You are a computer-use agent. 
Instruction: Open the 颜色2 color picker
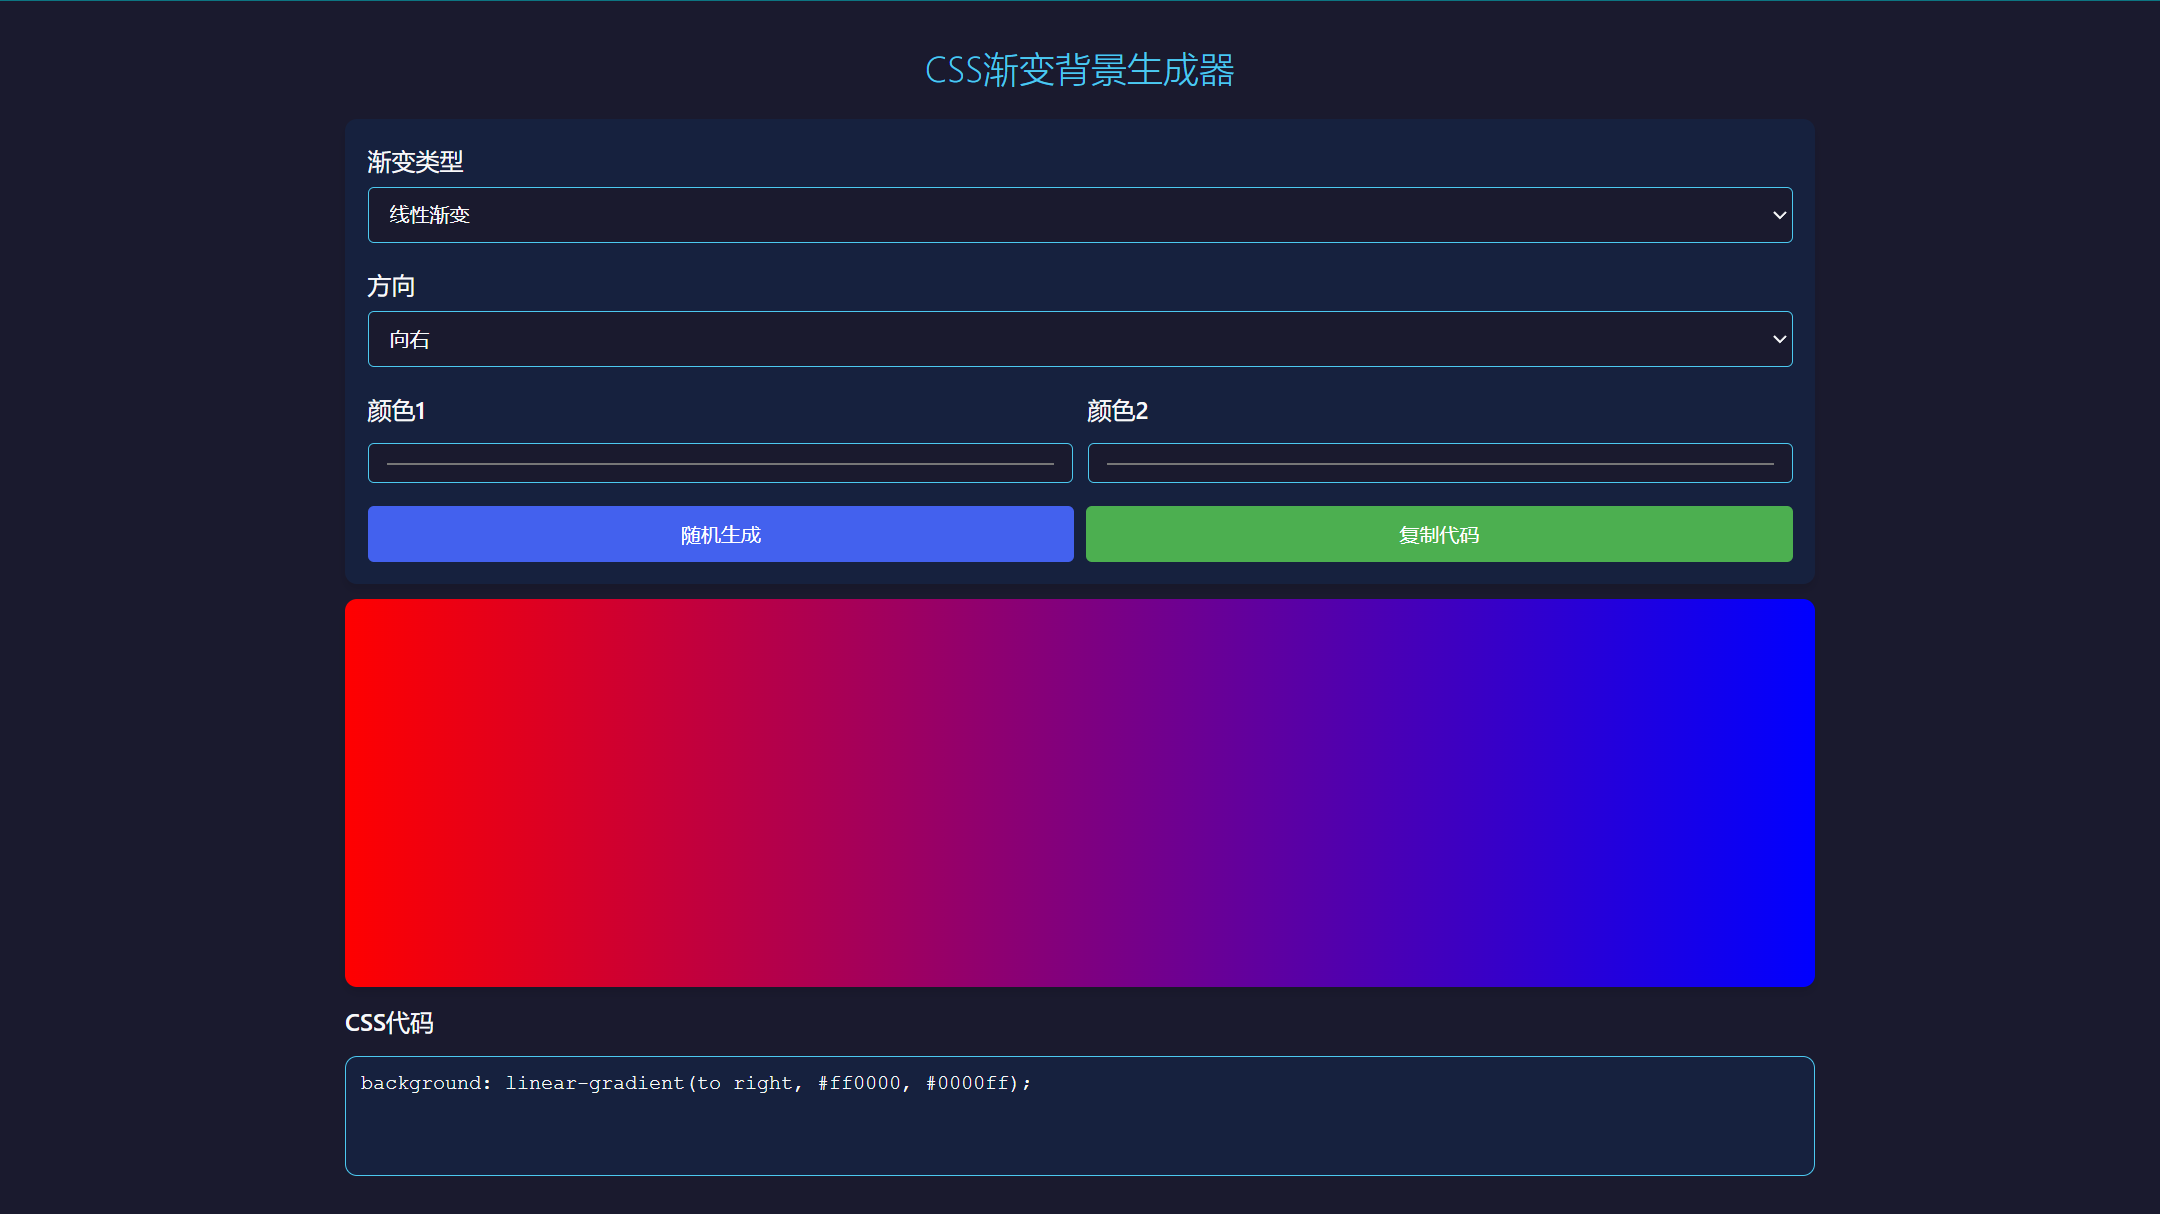1438,463
